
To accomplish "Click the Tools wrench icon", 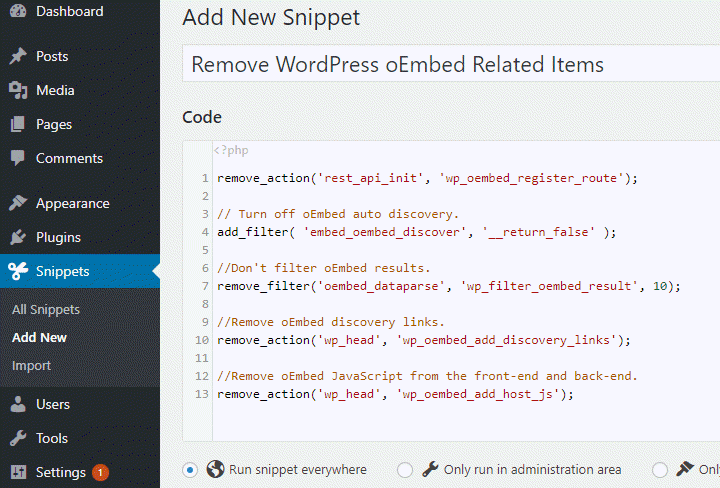I will [x=18, y=438].
